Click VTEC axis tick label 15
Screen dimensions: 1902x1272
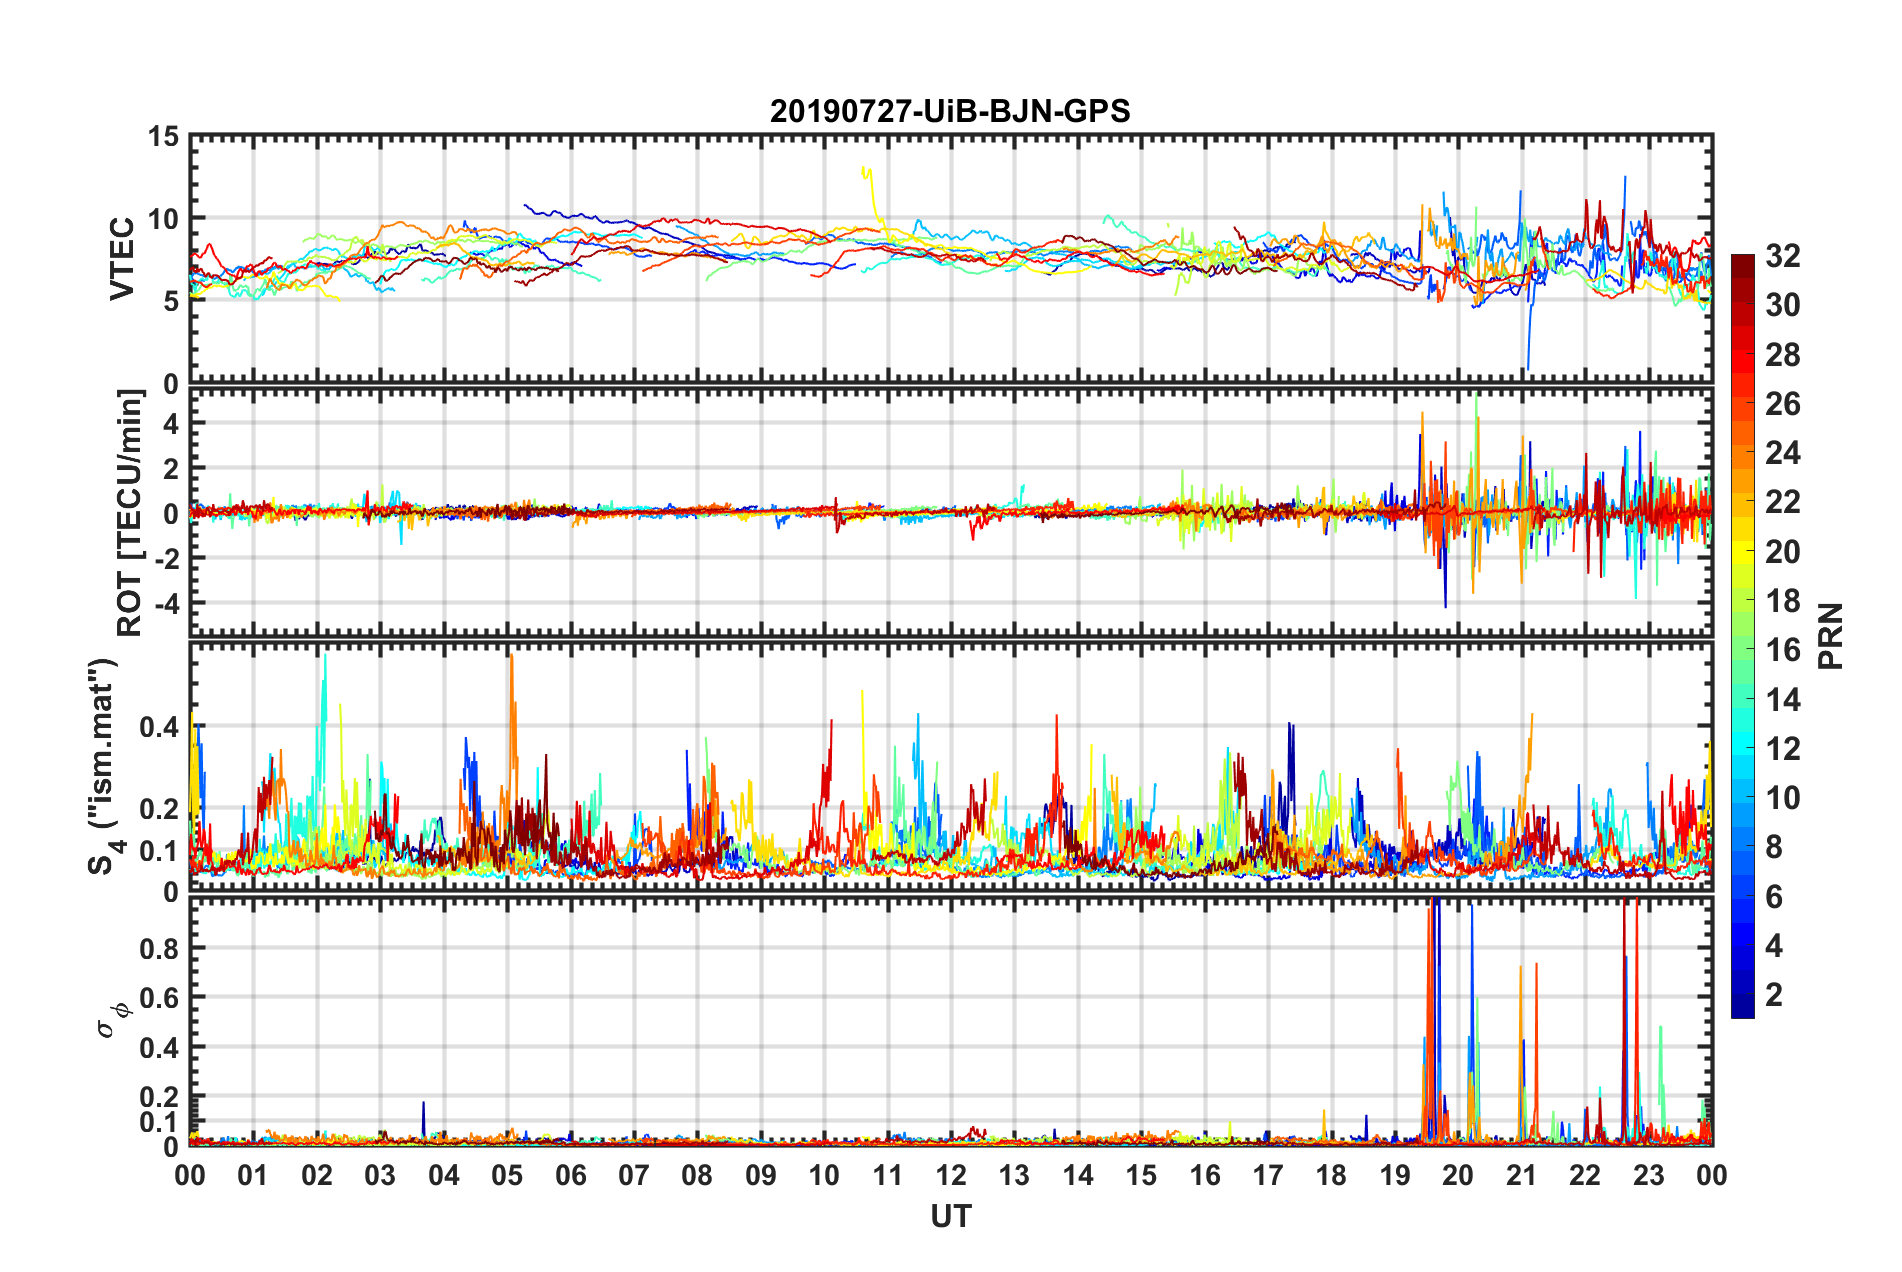[x=163, y=136]
